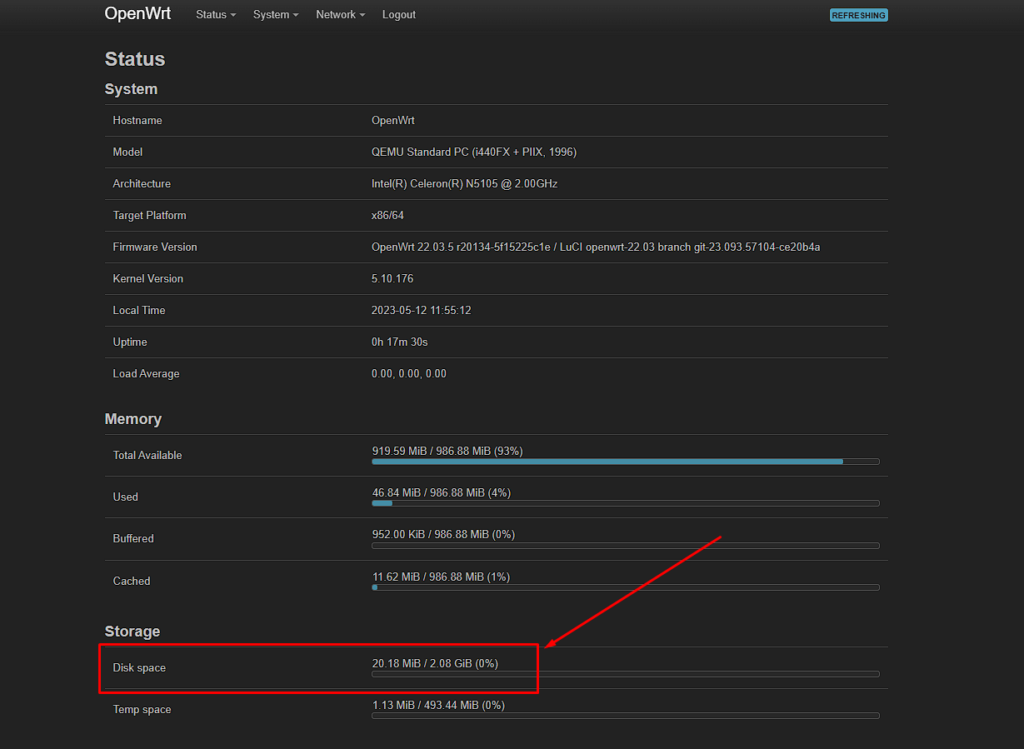Select 20.18 MiB / 2.08 GiB (0%) text
The height and width of the screenshot is (749, 1024).
point(435,663)
